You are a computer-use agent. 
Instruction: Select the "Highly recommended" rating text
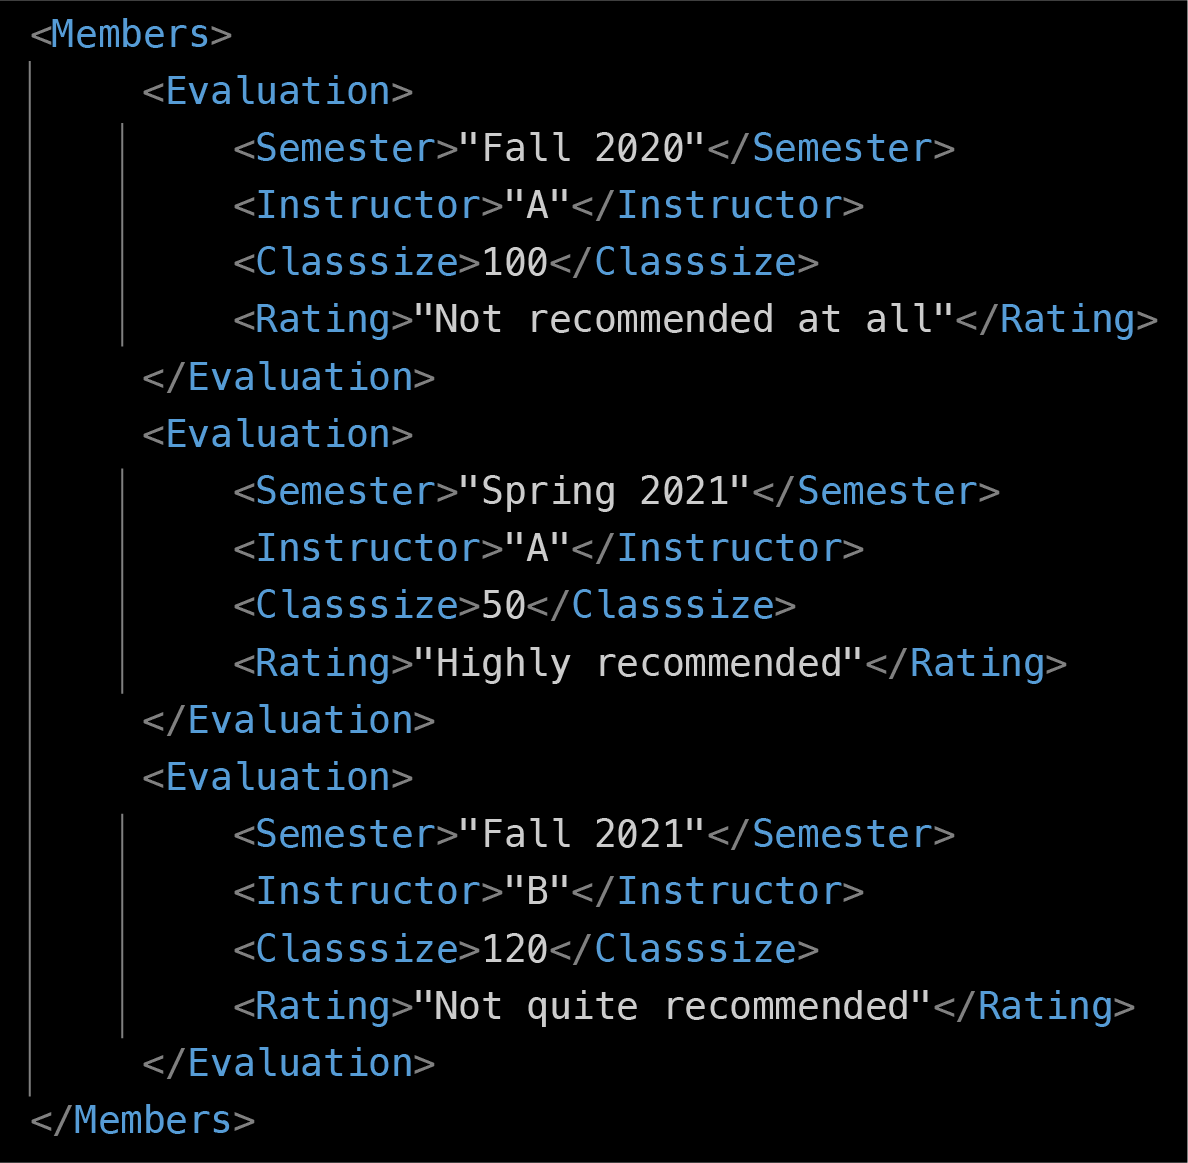[638, 663]
